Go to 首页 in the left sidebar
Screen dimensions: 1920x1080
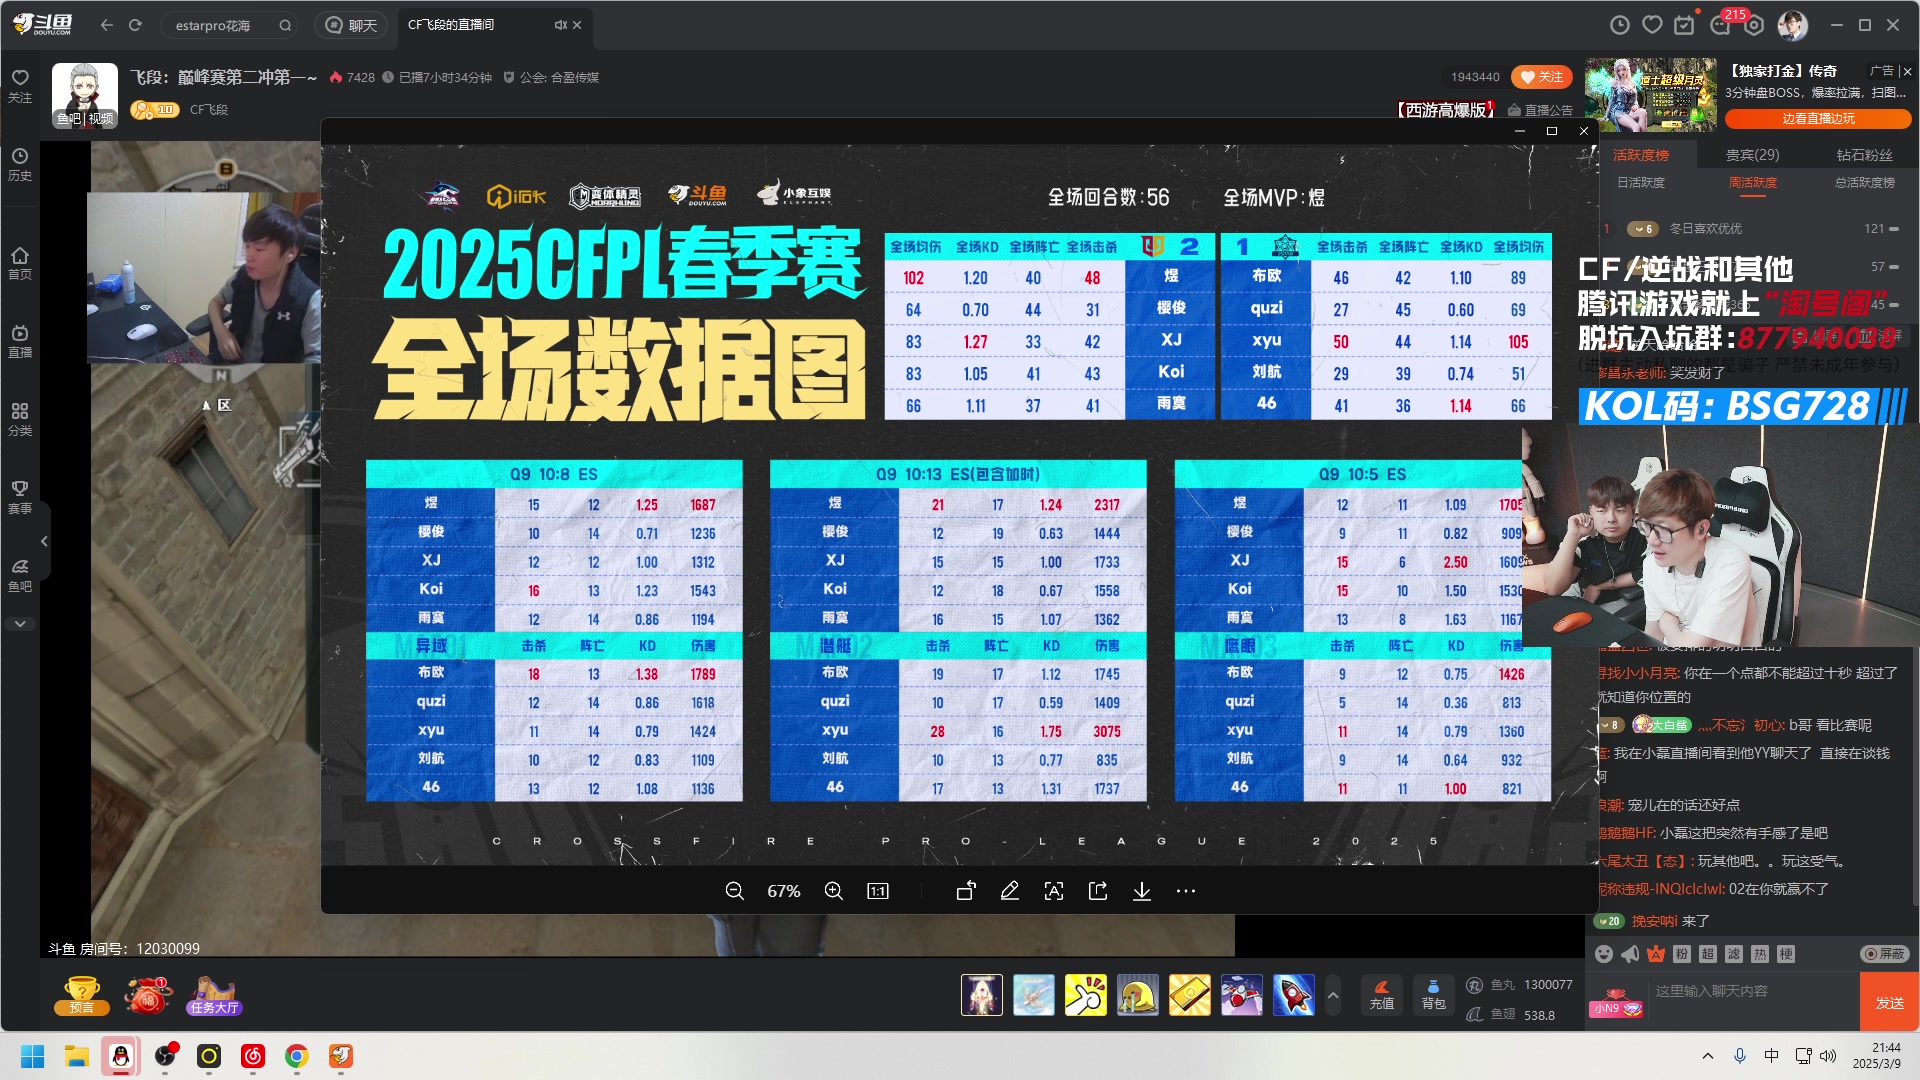pos(20,263)
